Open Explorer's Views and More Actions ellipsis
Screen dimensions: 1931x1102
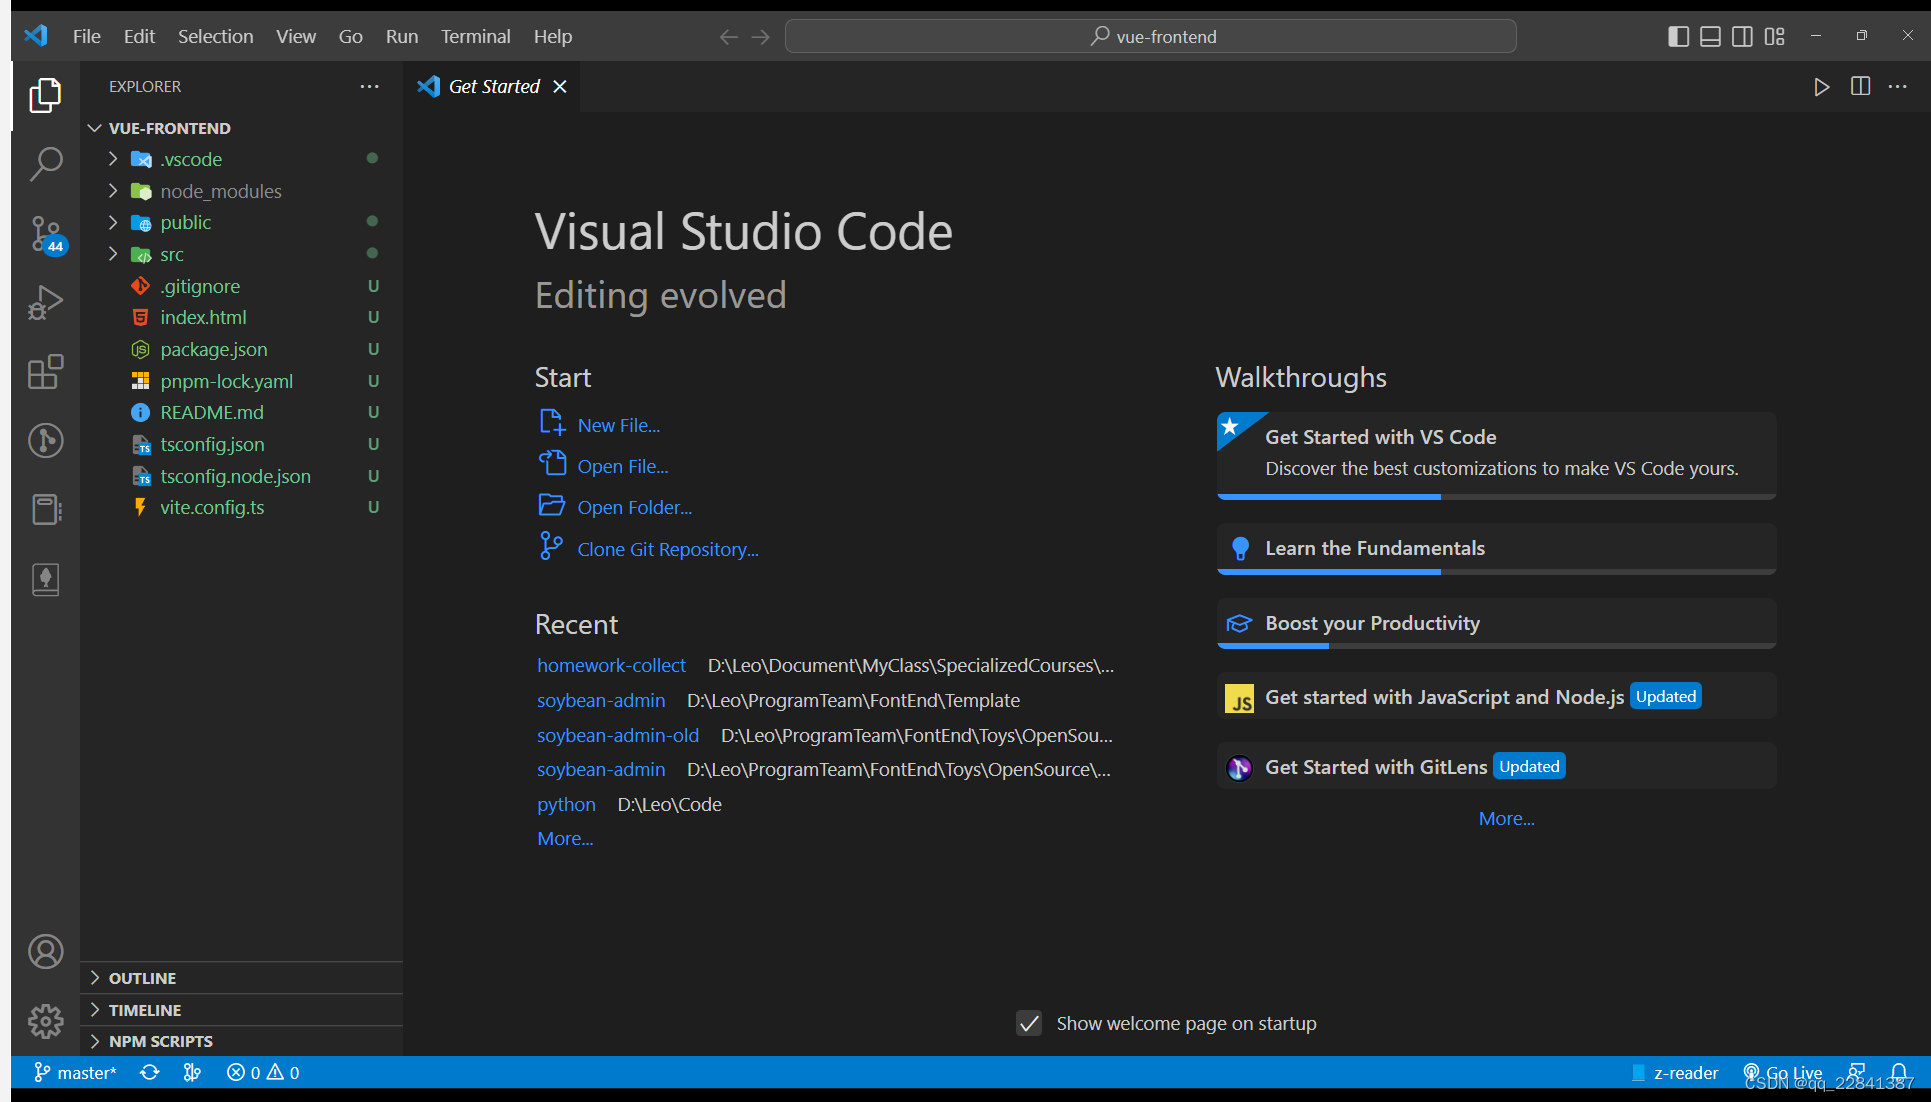click(370, 87)
